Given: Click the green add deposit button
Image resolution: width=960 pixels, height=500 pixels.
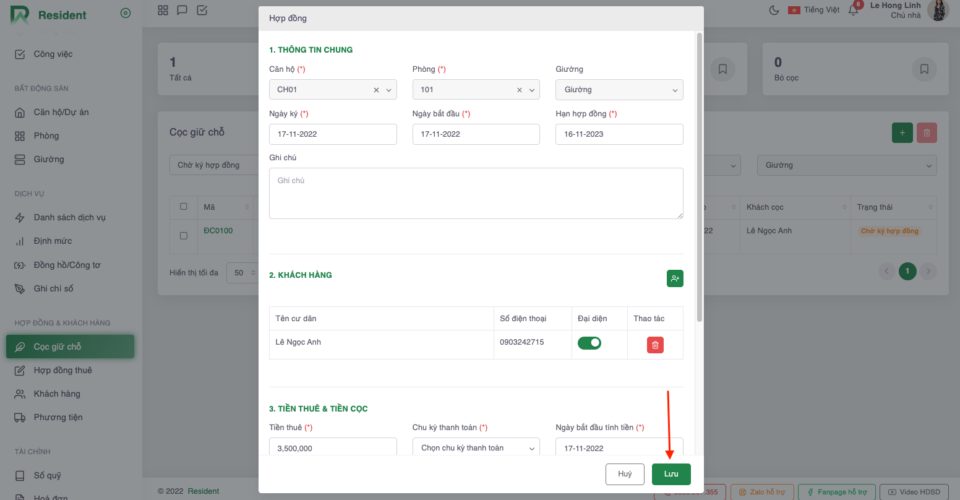Looking at the screenshot, I should (902, 133).
